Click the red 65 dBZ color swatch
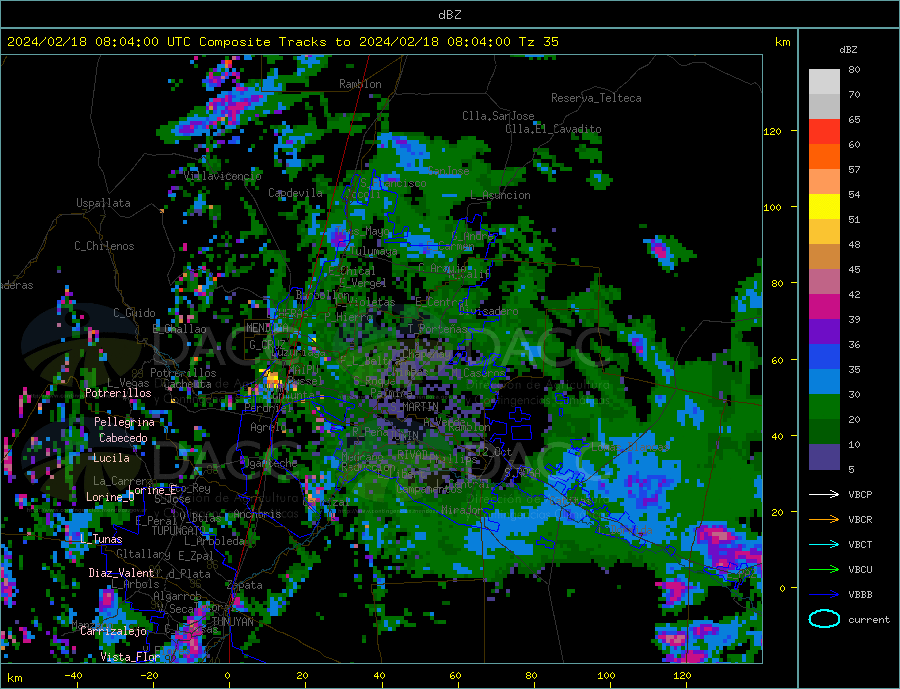 (x=824, y=131)
